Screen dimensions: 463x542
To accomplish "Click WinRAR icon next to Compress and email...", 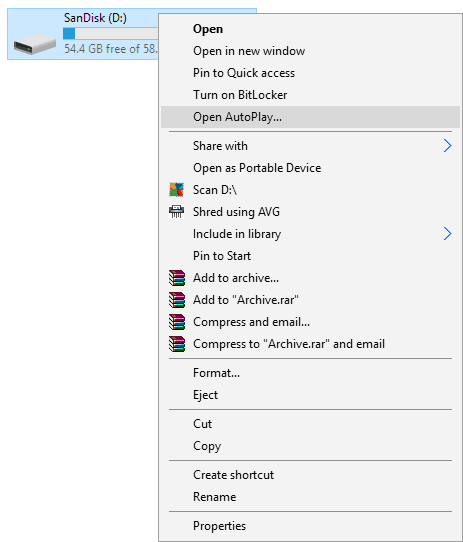I will pos(177,322).
